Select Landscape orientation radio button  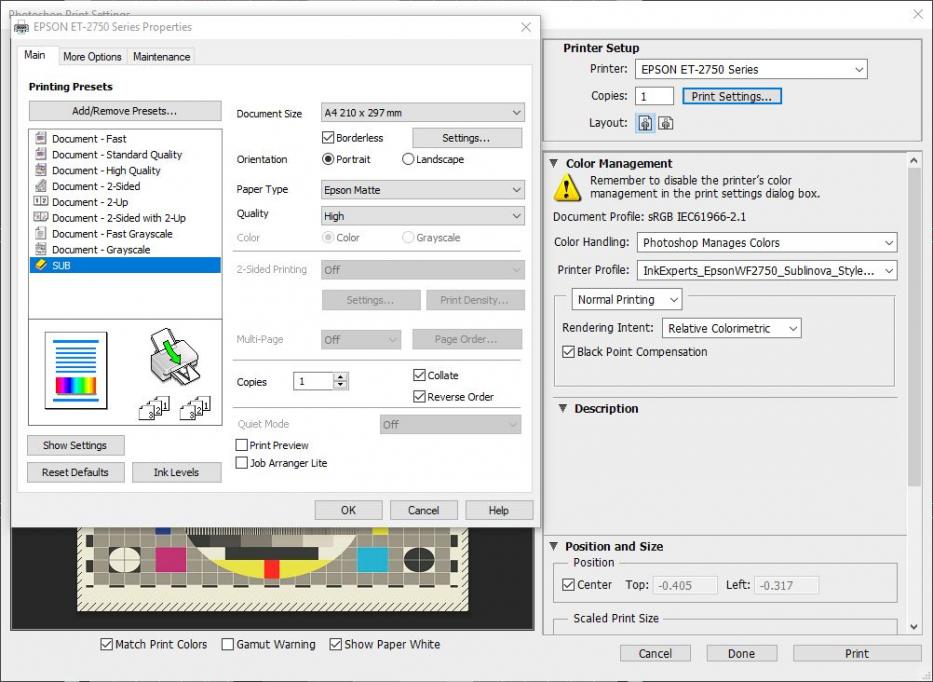tap(408, 159)
